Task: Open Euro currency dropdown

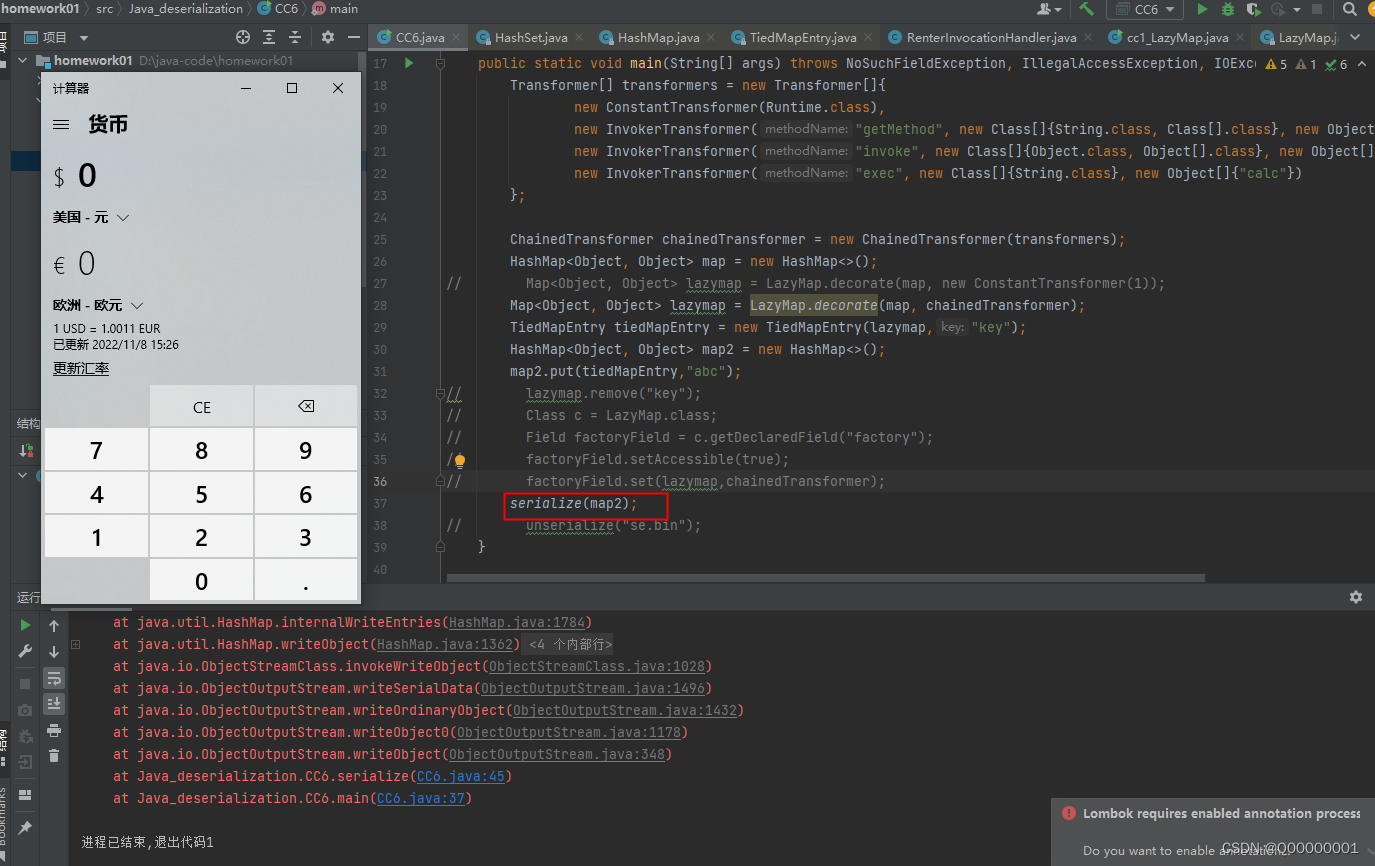Action: pyautogui.click(x=99, y=305)
